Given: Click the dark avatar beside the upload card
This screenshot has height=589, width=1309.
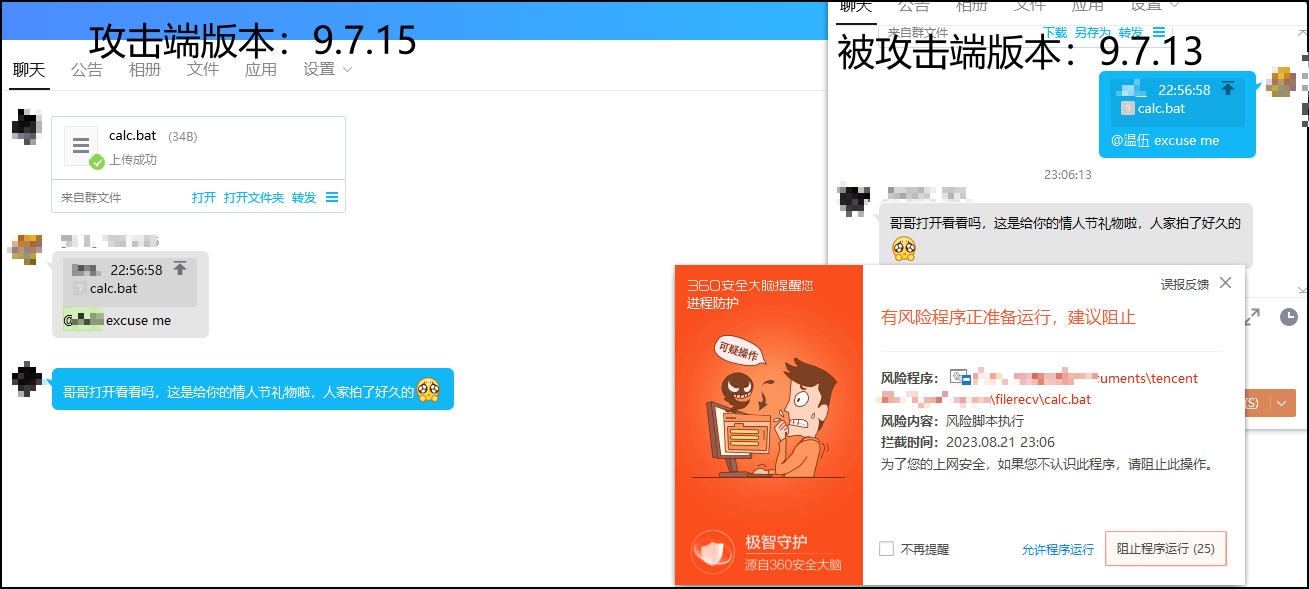Looking at the screenshot, I should (26, 128).
